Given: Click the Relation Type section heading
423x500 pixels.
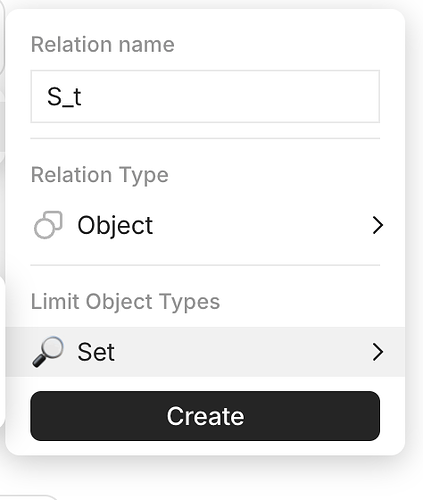Looking at the screenshot, I should pos(100,175).
